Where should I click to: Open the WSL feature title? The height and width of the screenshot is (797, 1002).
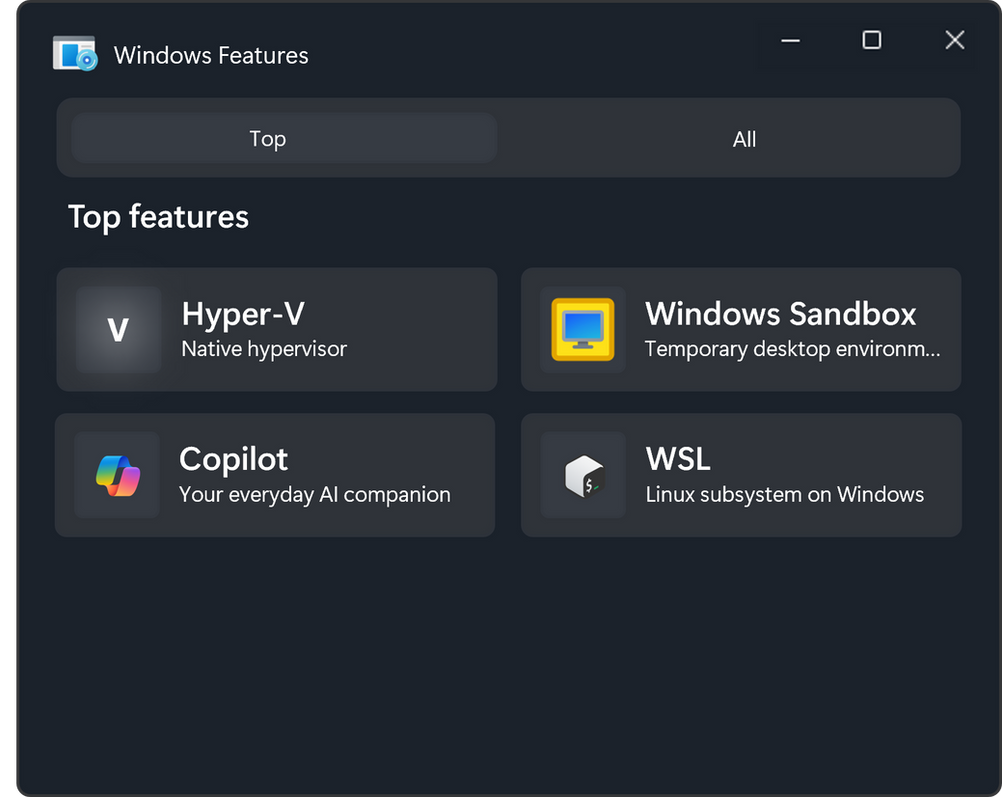point(678,459)
